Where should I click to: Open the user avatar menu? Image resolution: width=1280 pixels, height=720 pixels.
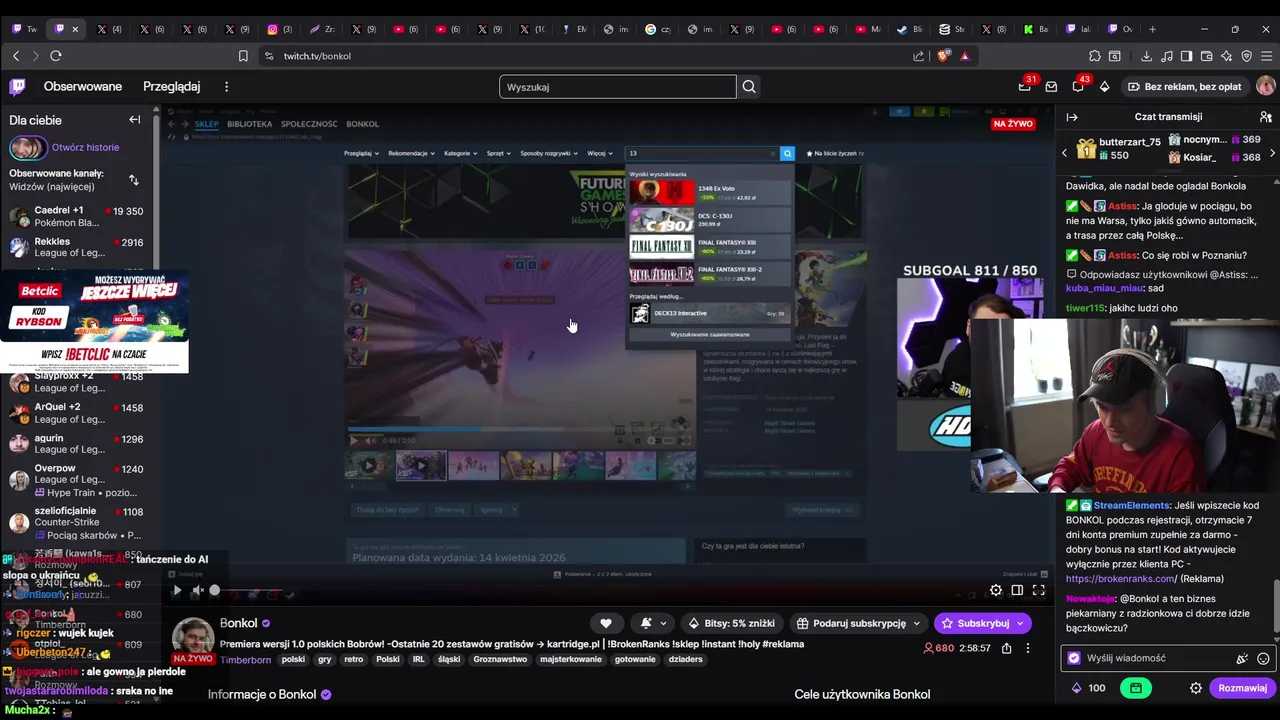(1265, 87)
